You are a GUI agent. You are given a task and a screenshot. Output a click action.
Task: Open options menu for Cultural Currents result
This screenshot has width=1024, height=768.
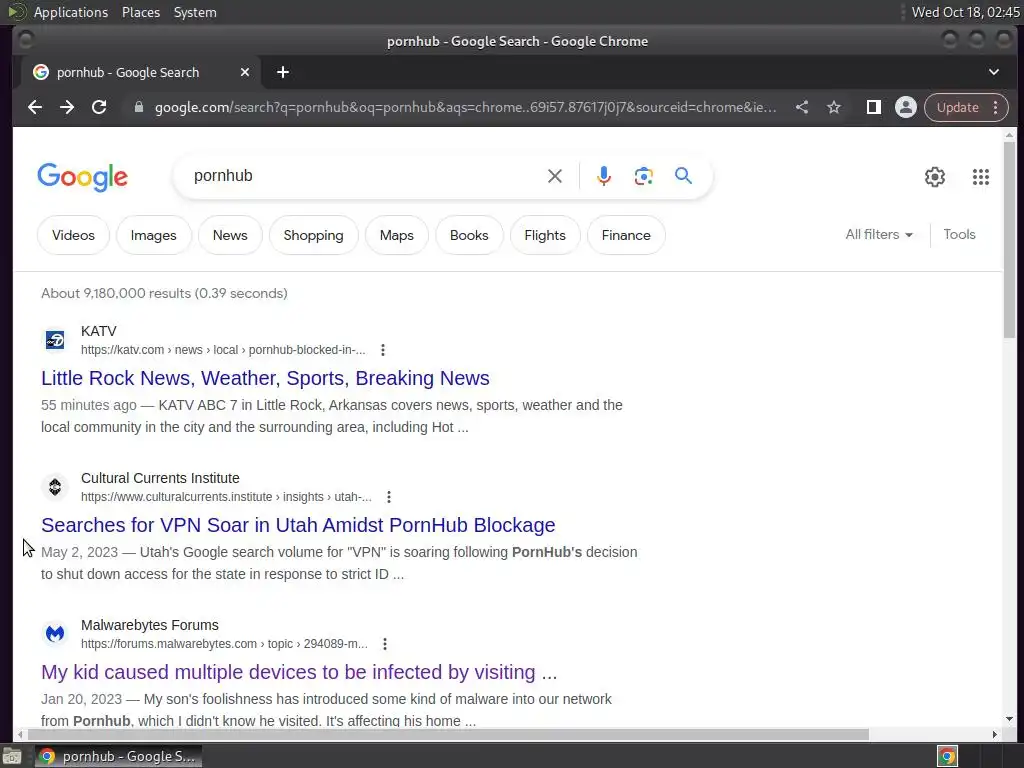389,497
